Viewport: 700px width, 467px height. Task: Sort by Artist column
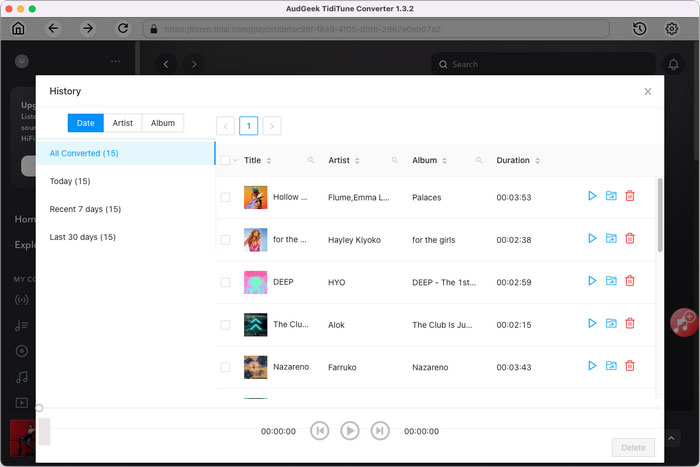pyautogui.click(x=357, y=161)
